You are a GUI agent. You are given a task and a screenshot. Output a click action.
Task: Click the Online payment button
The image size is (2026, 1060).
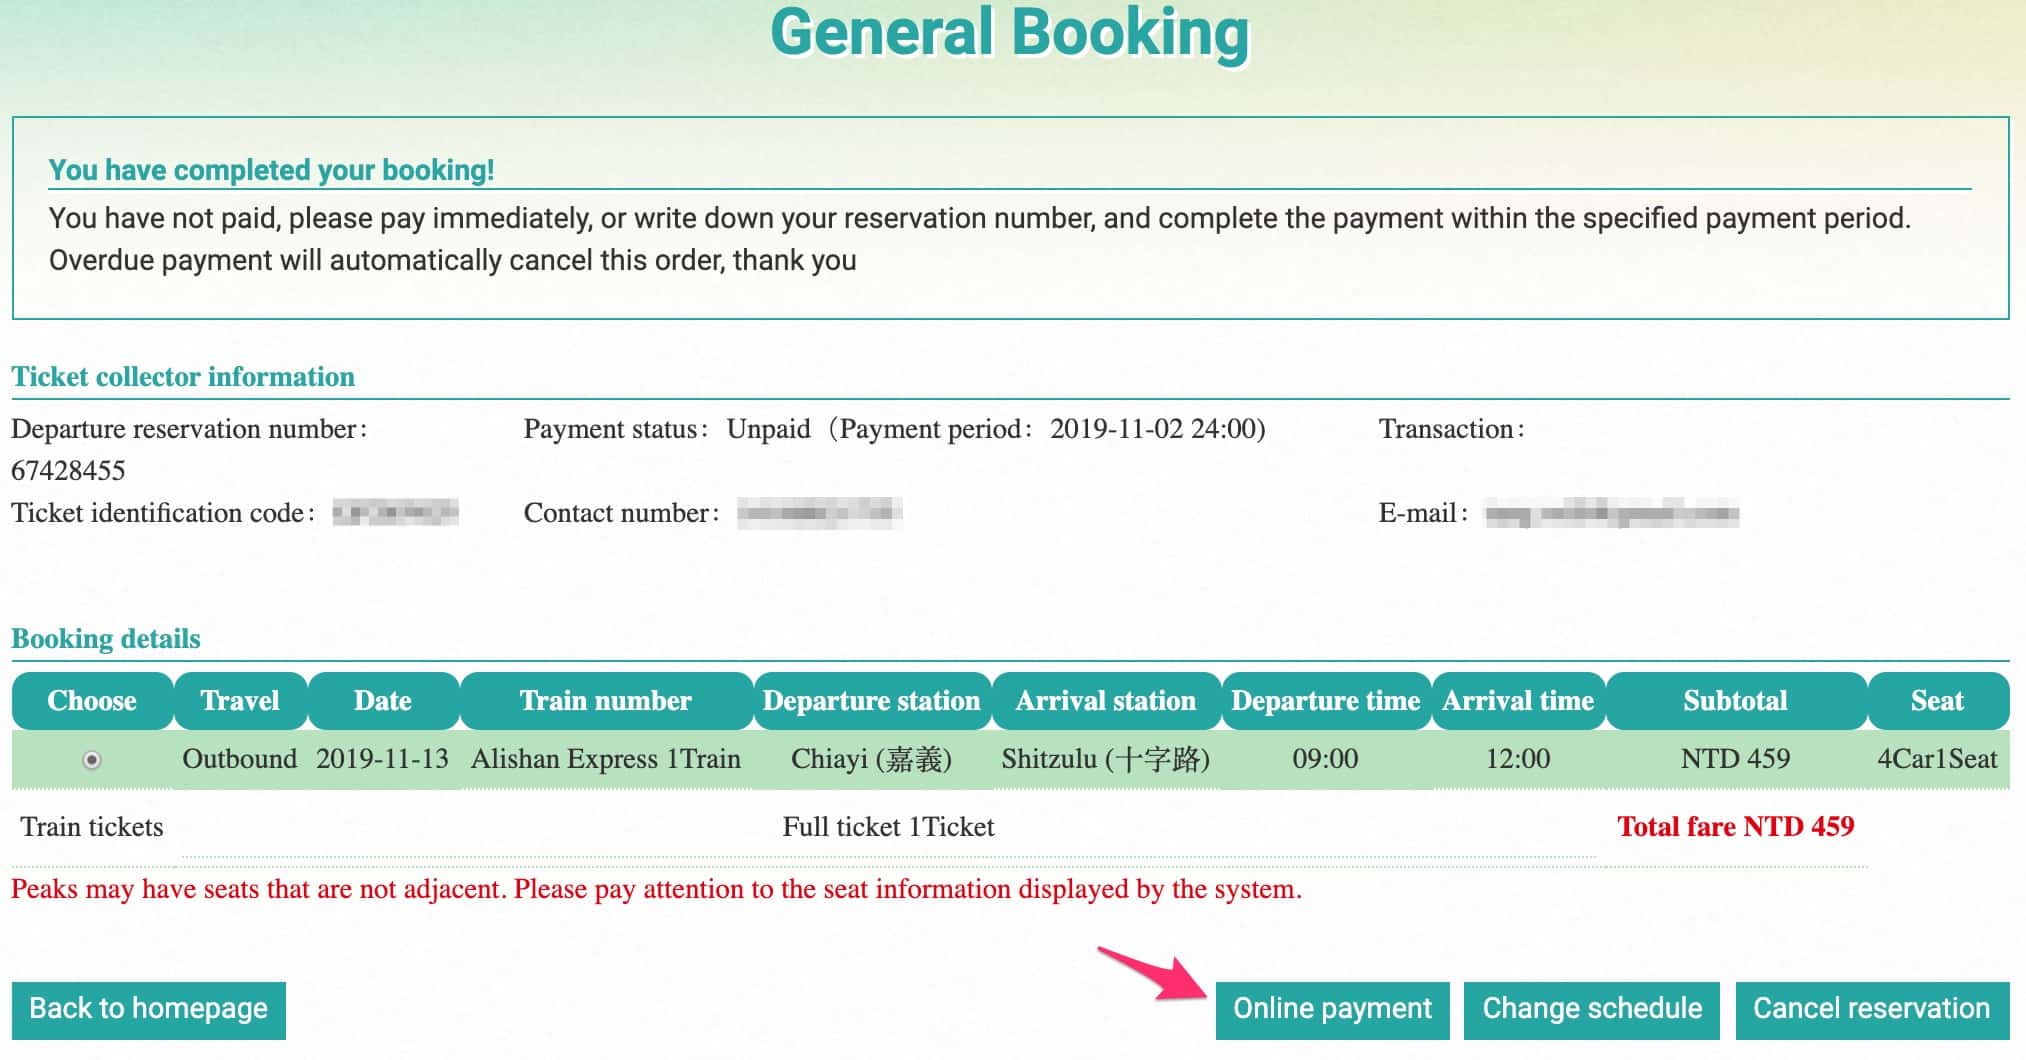[1332, 1009]
